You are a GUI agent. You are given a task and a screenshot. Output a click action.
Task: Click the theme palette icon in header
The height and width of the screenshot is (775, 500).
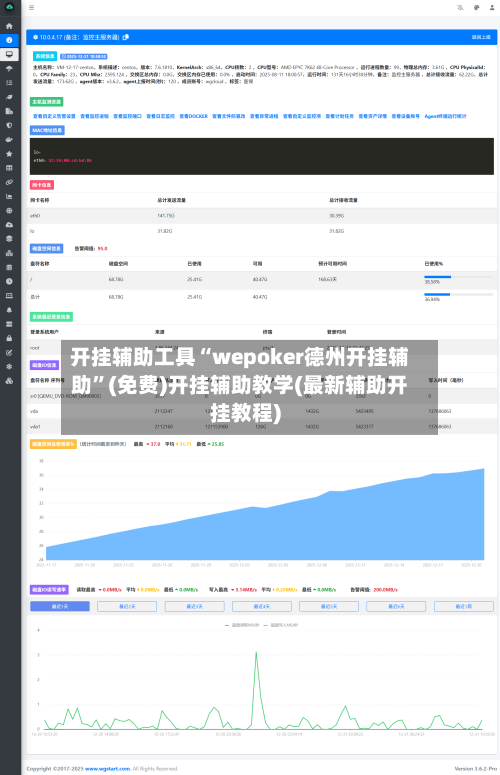476,7
